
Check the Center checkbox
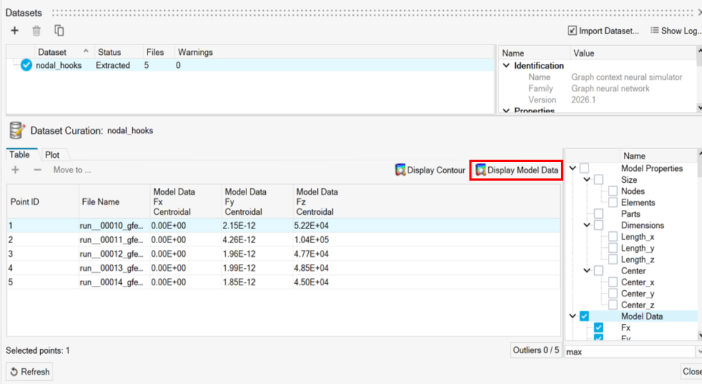tap(599, 271)
